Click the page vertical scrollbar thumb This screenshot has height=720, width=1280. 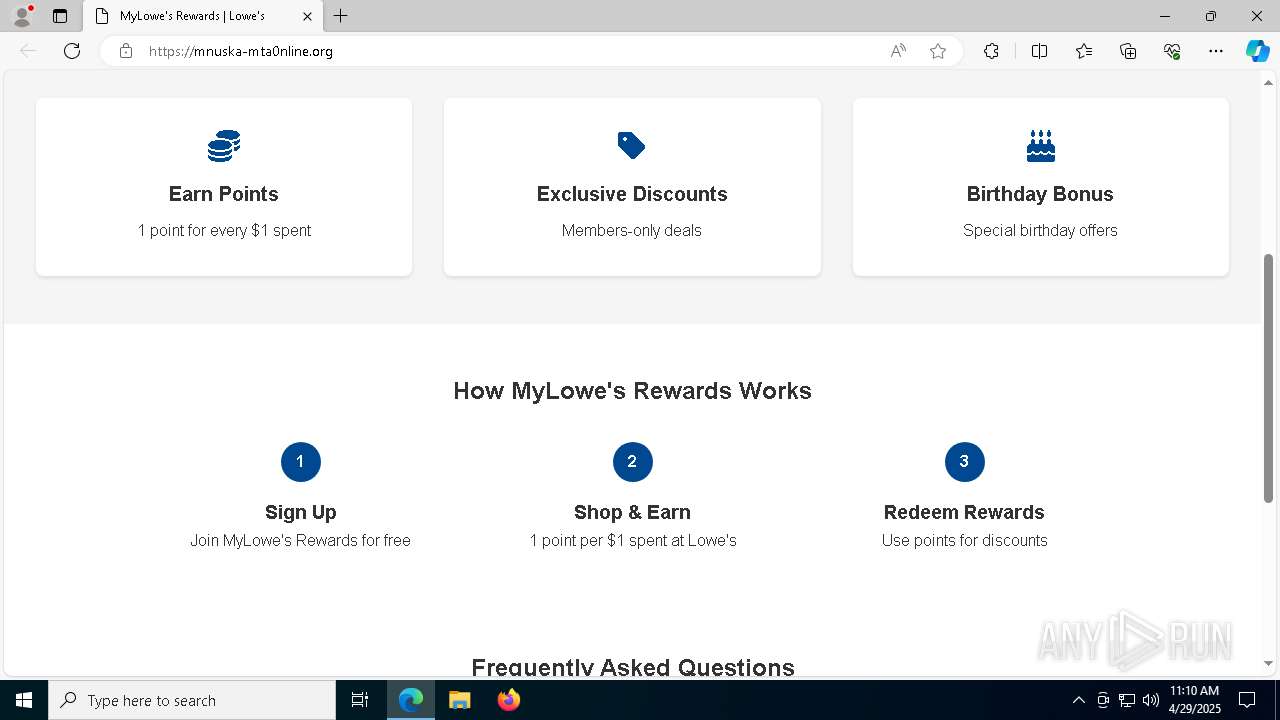1269,378
